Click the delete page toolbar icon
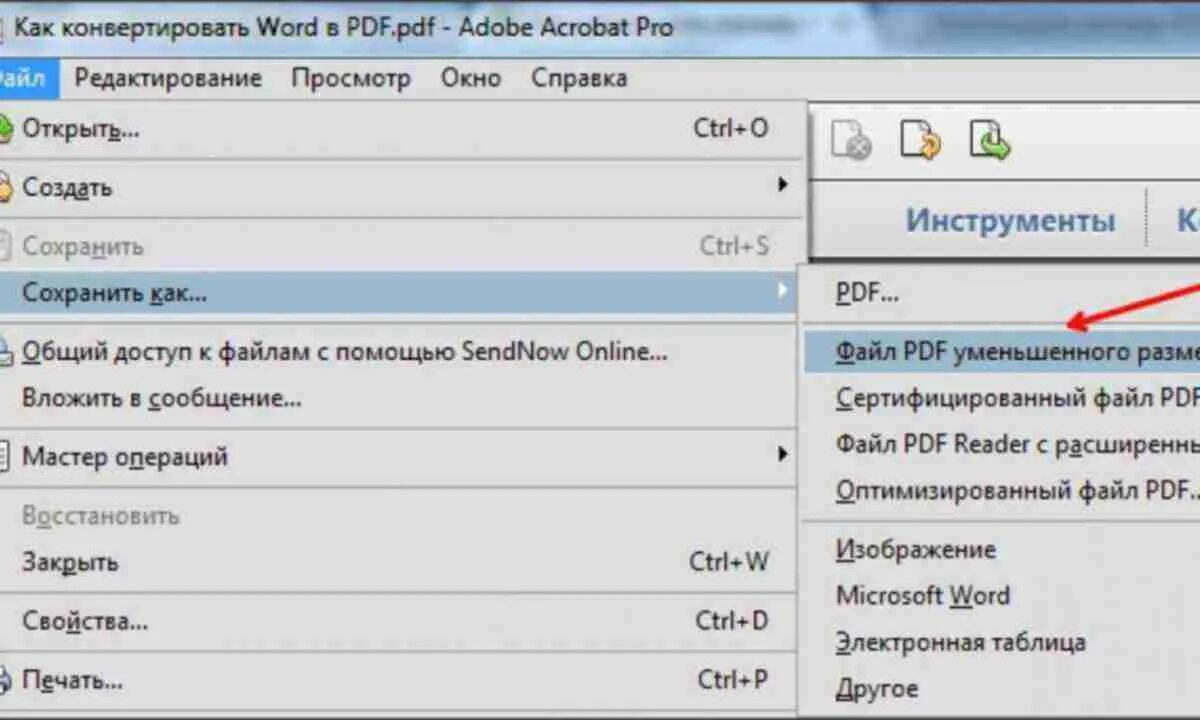 [x=850, y=141]
